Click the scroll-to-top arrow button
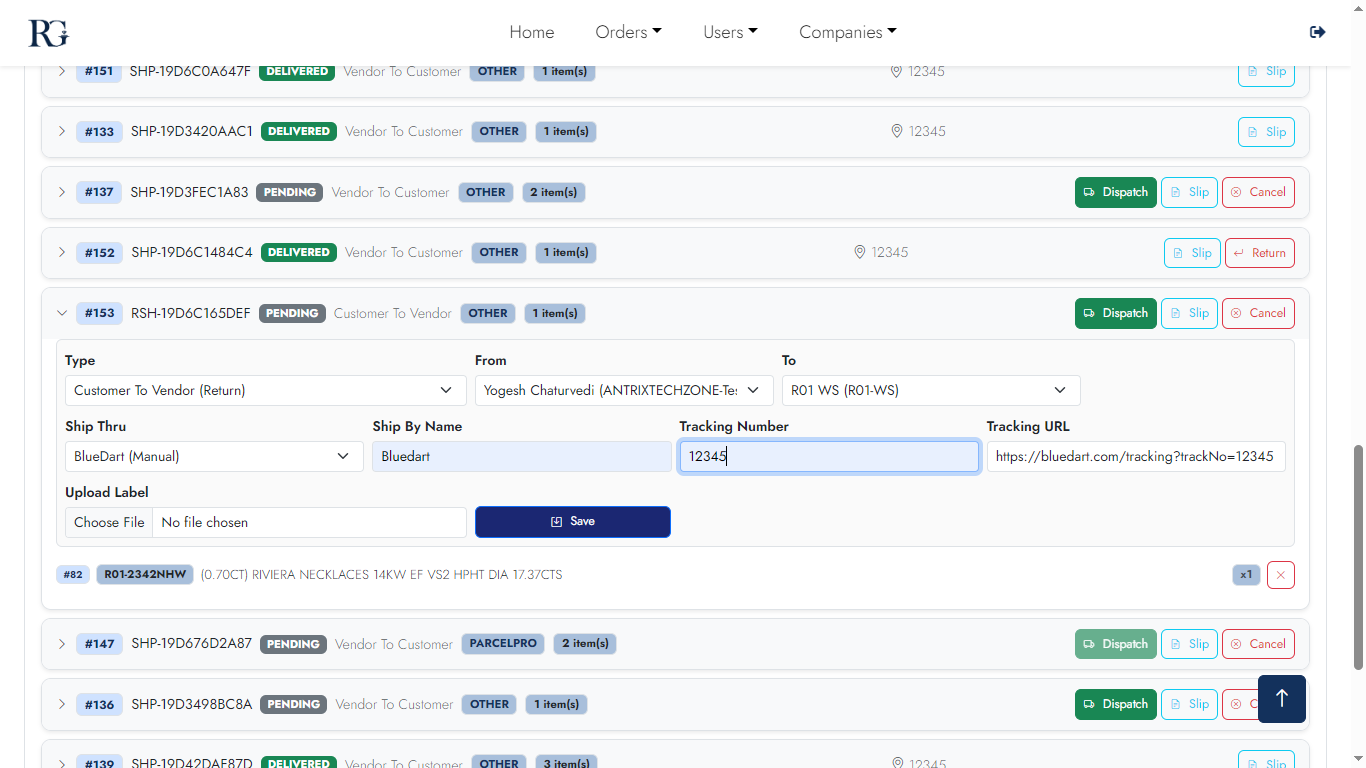The image size is (1366, 768). click(x=1281, y=698)
